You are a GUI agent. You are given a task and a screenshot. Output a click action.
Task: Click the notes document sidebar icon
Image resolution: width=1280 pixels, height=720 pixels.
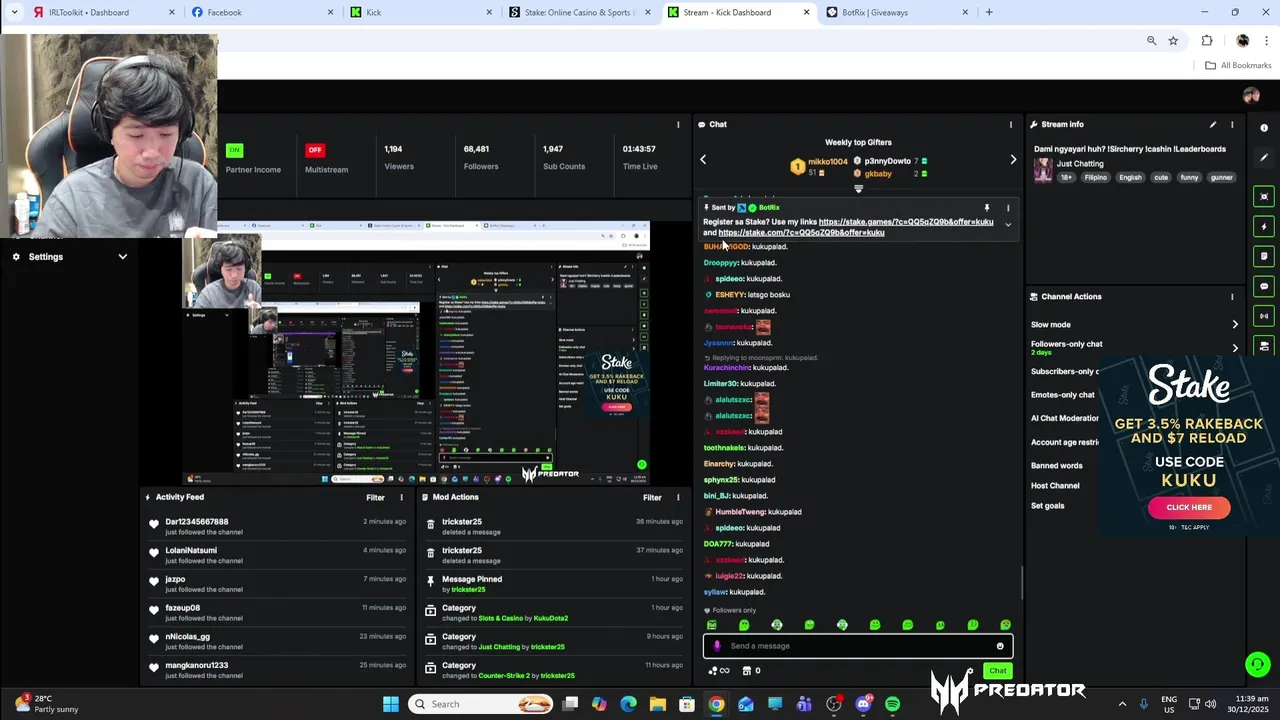[1264, 257]
